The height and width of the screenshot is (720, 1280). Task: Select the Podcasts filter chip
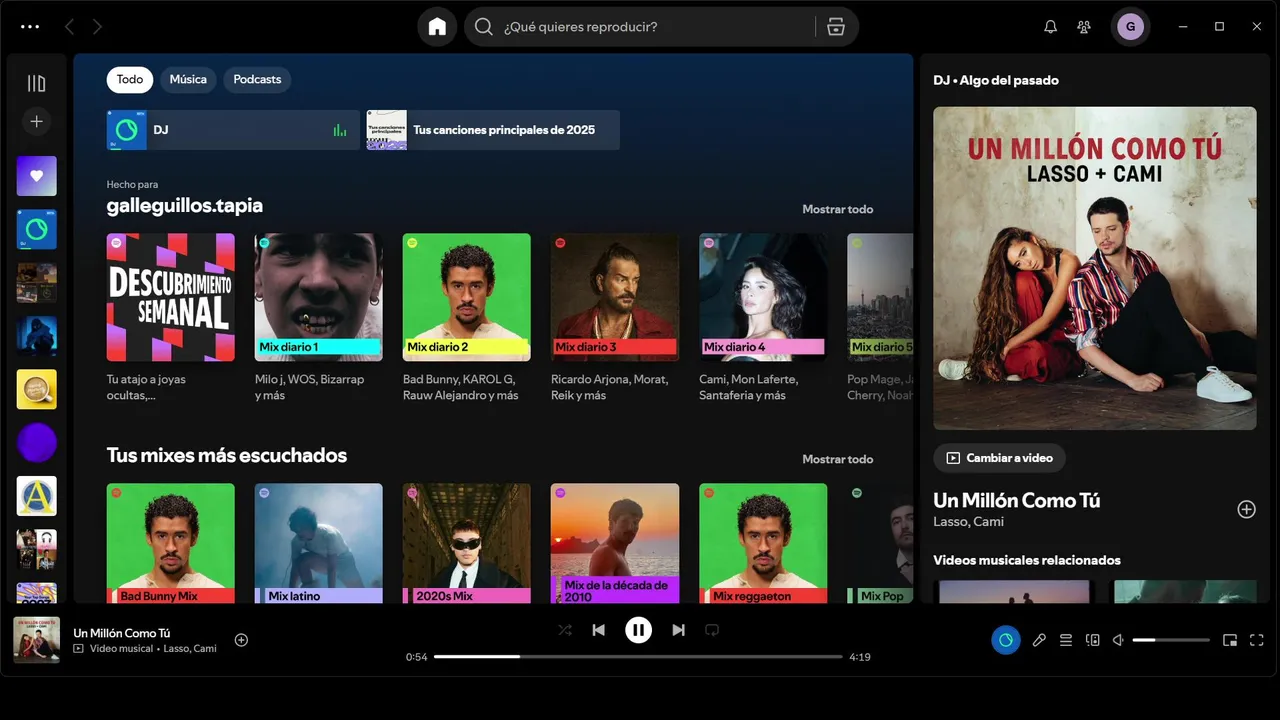pyautogui.click(x=257, y=79)
